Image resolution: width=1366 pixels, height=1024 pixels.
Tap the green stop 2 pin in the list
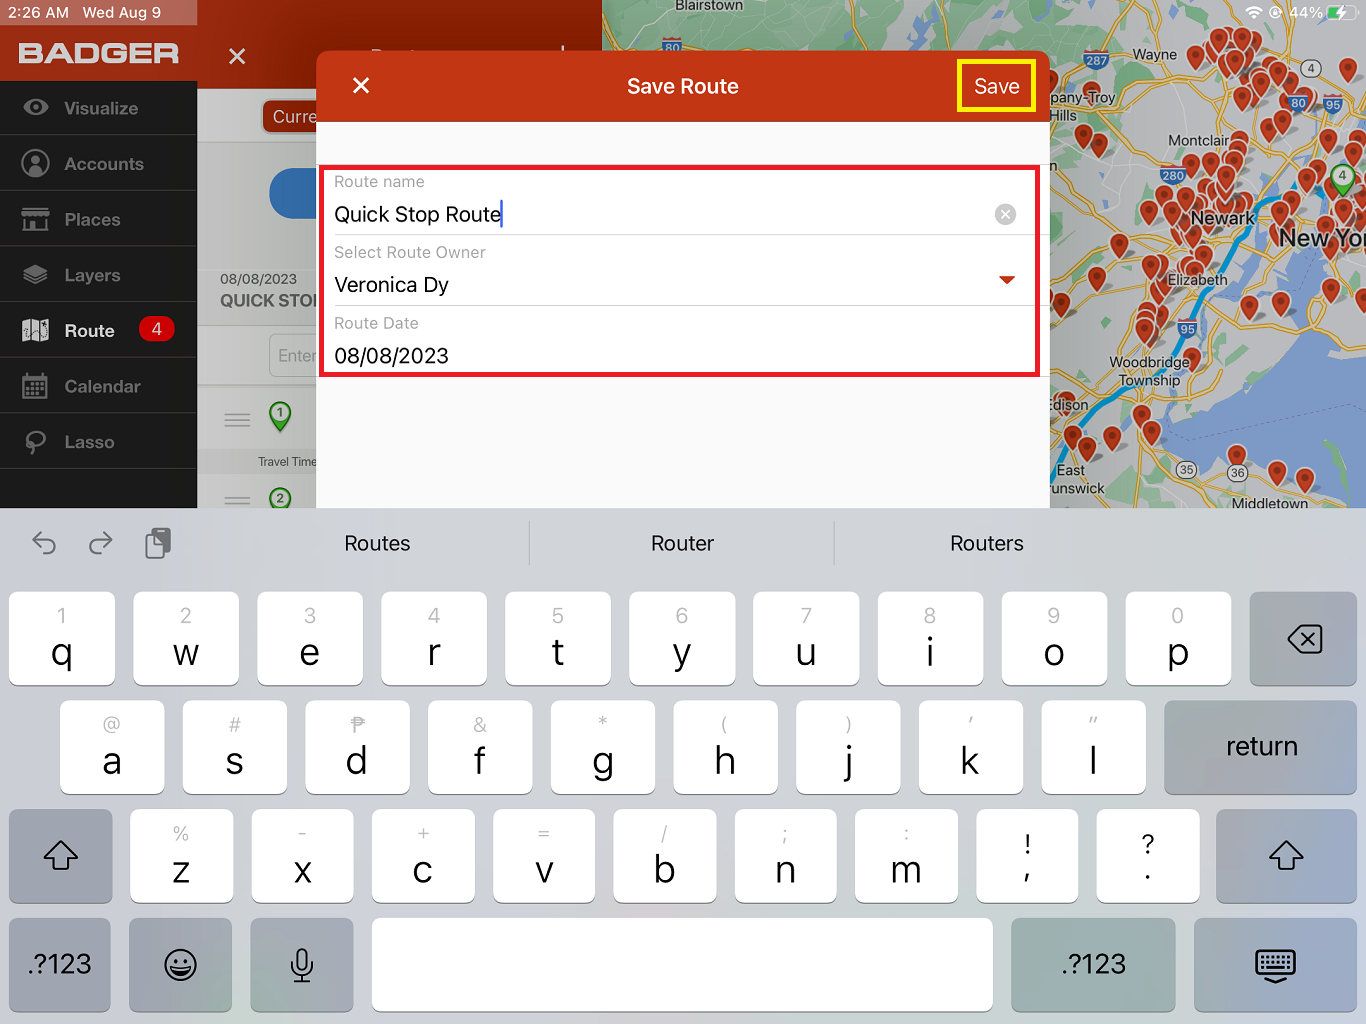point(280,498)
